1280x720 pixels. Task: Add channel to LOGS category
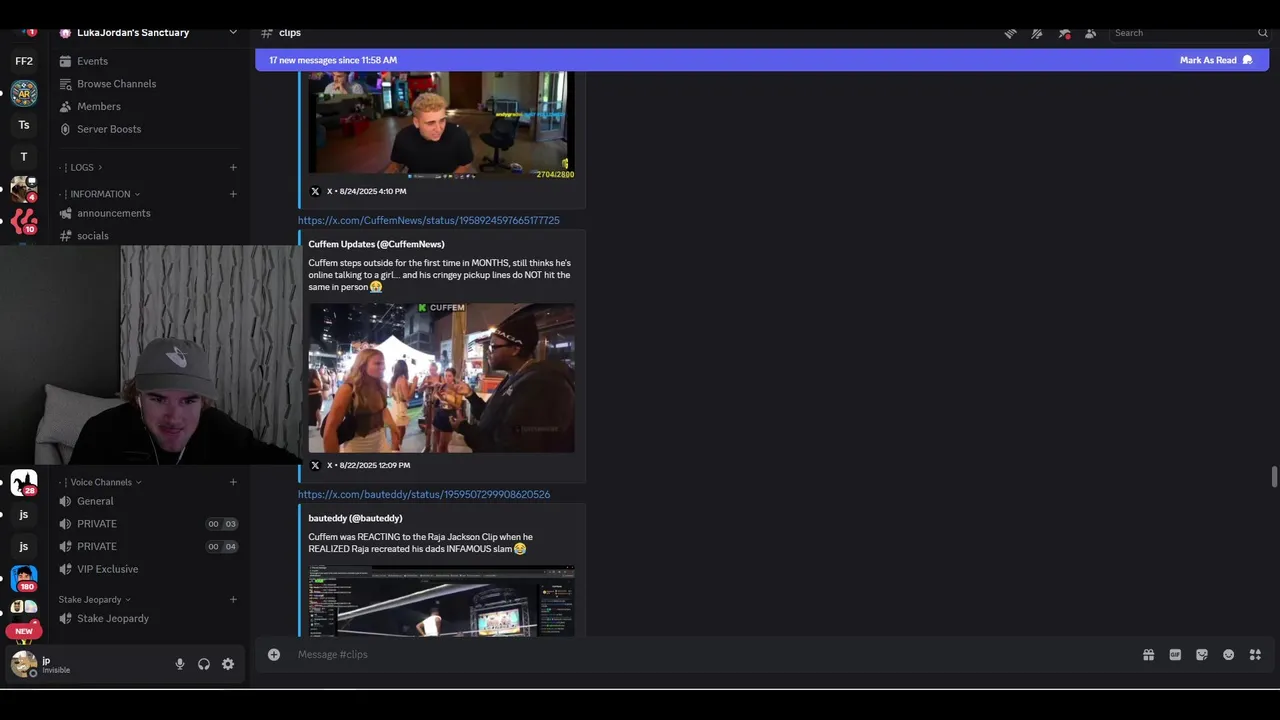(x=233, y=167)
